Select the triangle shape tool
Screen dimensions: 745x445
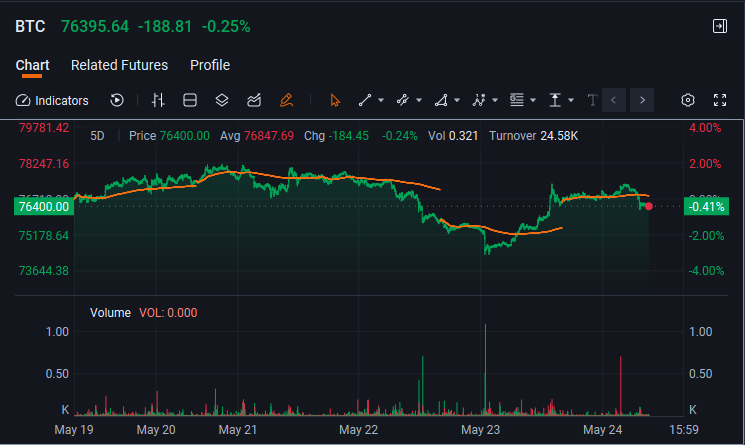(441, 100)
